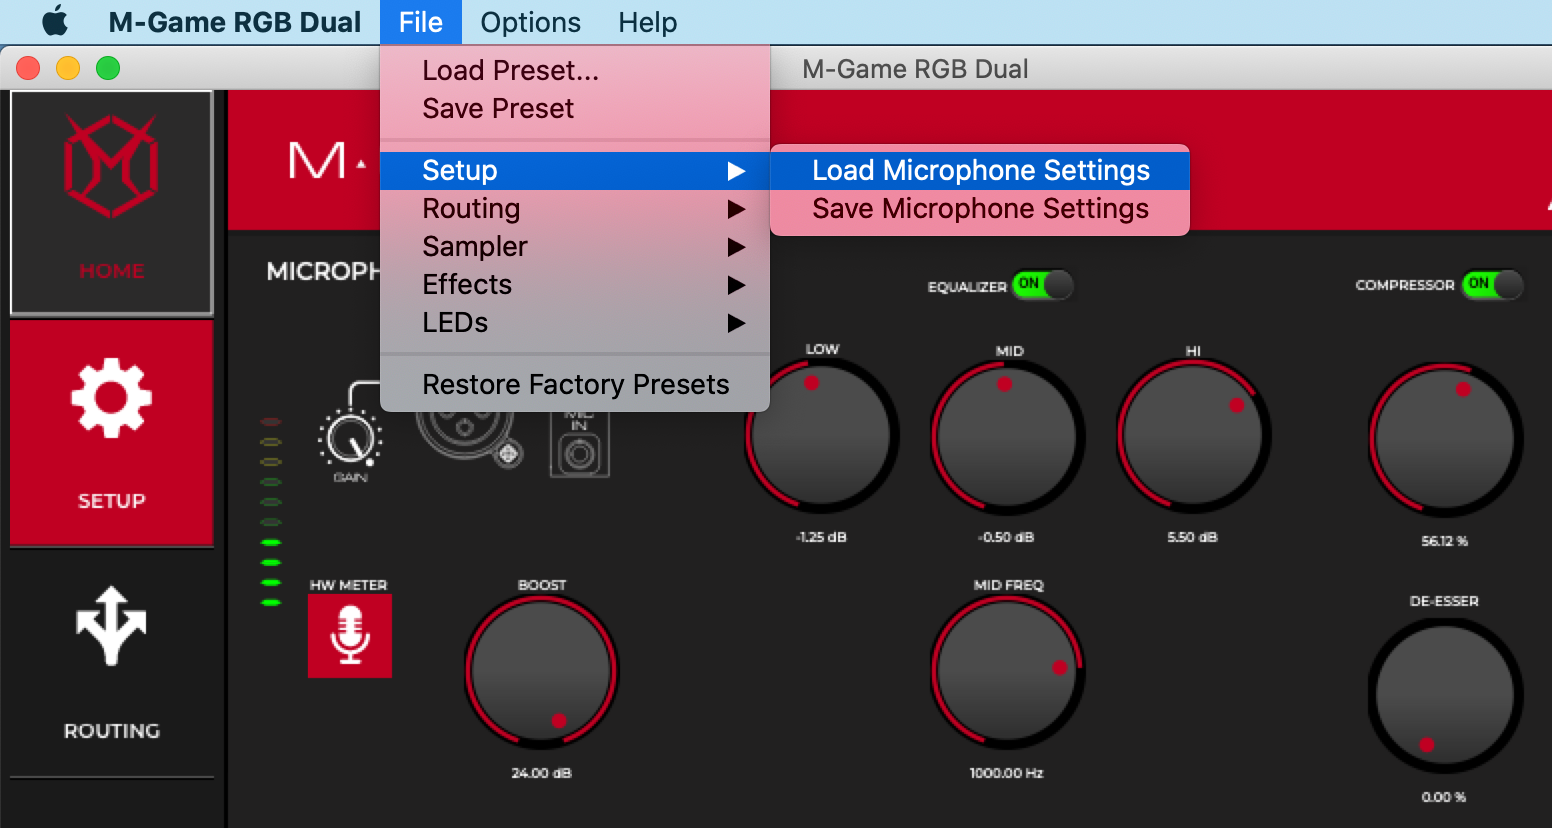1552x828 pixels.
Task: Click the Compressor amount knob
Action: pos(1445,440)
